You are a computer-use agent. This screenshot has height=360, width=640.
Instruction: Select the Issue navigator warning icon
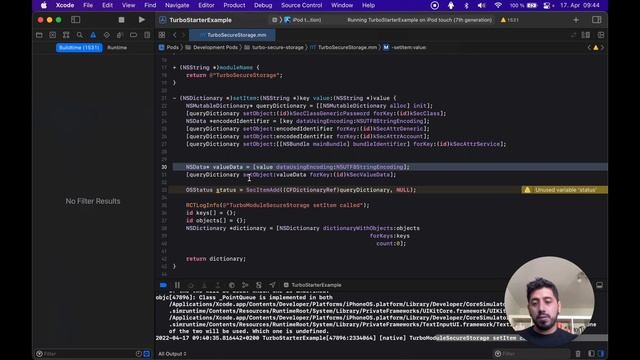pos(93,35)
